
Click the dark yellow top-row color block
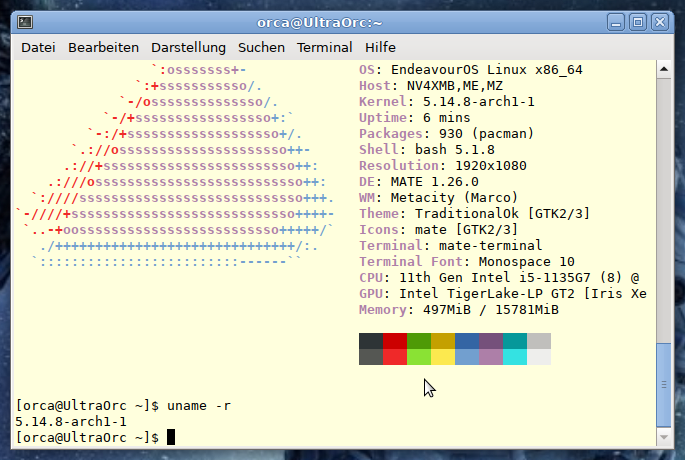pos(443,341)
